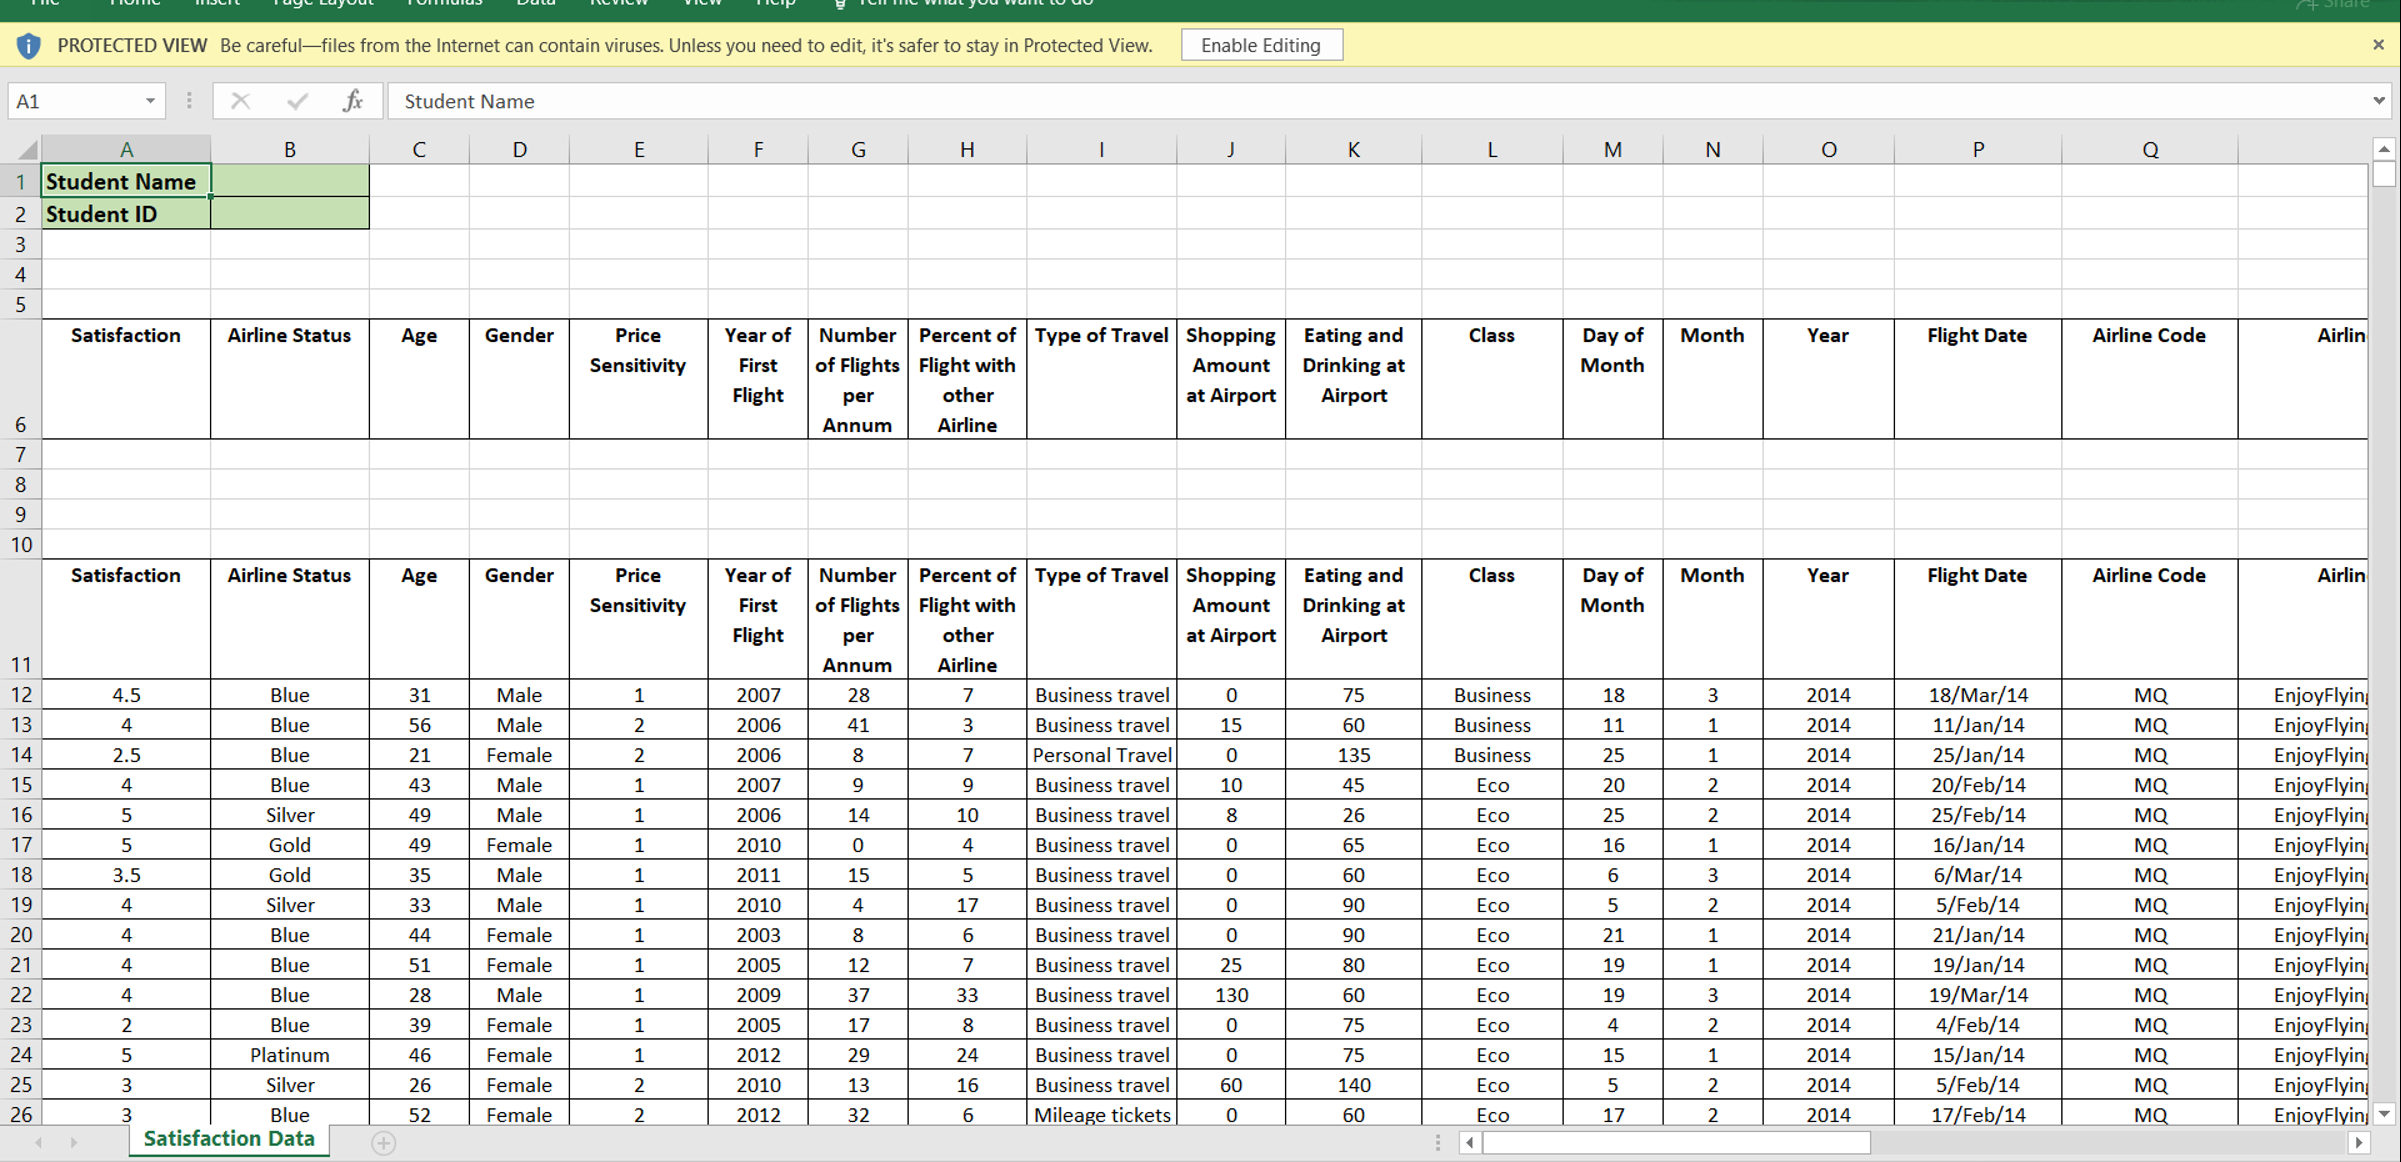Select the column K header
This screenshot has height=1162, width=2401.
1353,150
